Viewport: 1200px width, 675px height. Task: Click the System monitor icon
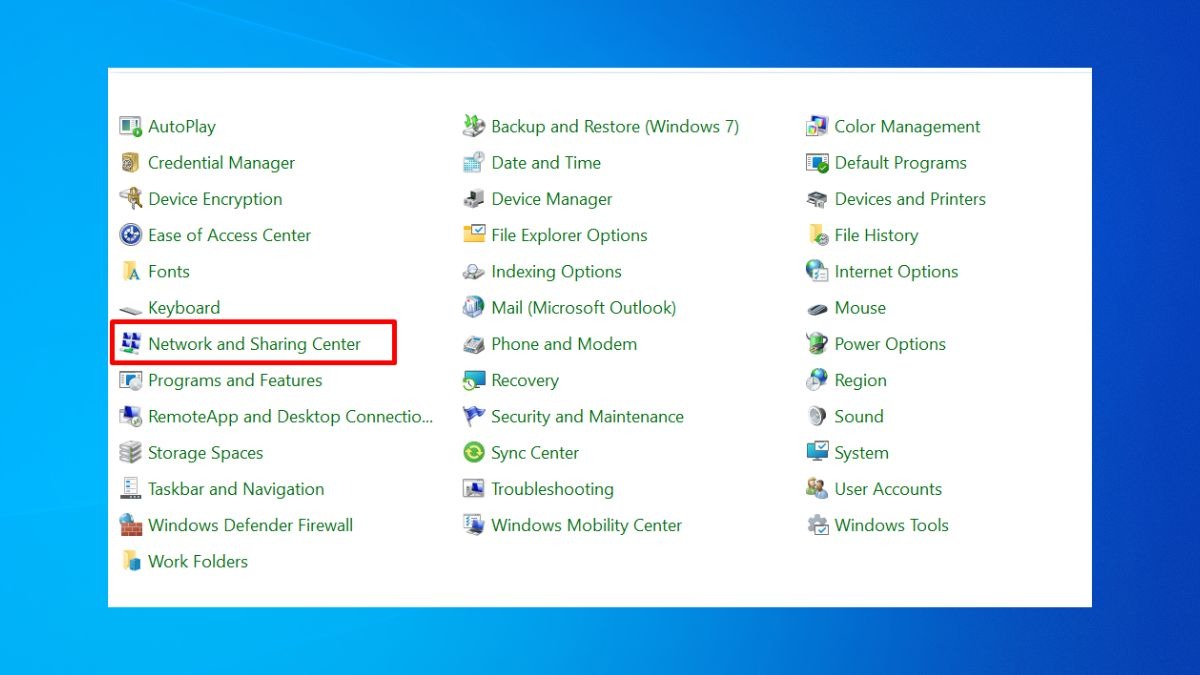point(818,453)
